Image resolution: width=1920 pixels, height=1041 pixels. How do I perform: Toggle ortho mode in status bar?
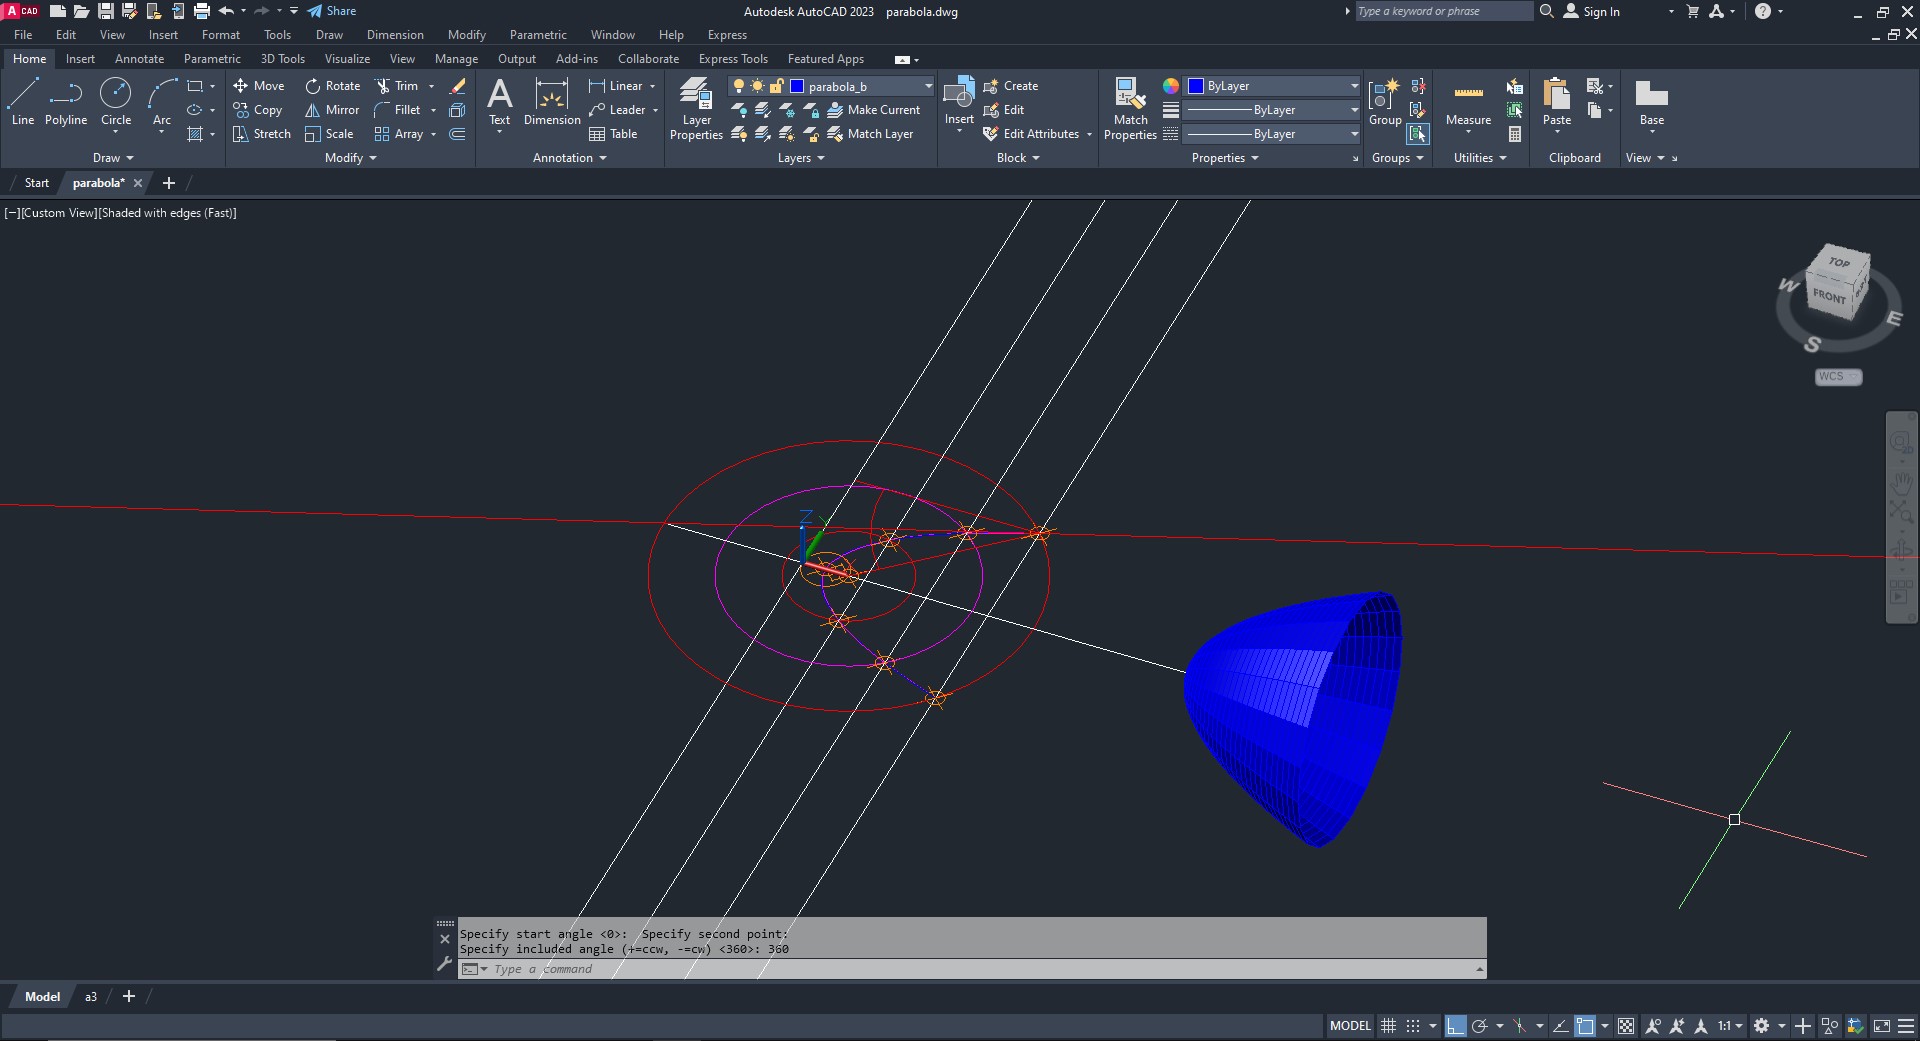pyautogui.click(x=1455, y=1026)
